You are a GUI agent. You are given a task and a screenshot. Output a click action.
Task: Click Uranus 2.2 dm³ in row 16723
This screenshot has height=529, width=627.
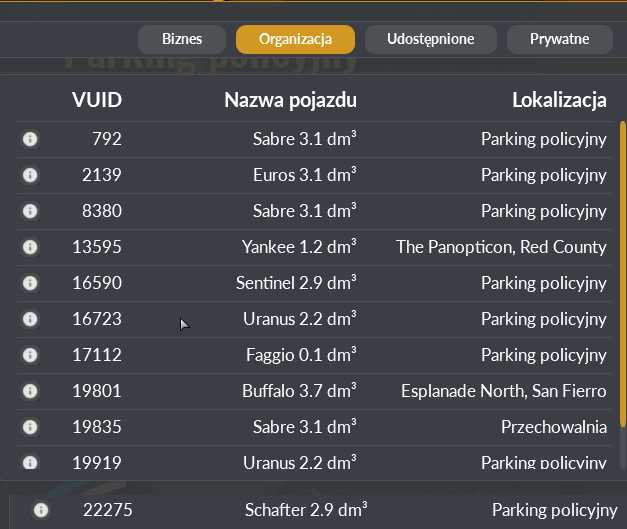300,319
